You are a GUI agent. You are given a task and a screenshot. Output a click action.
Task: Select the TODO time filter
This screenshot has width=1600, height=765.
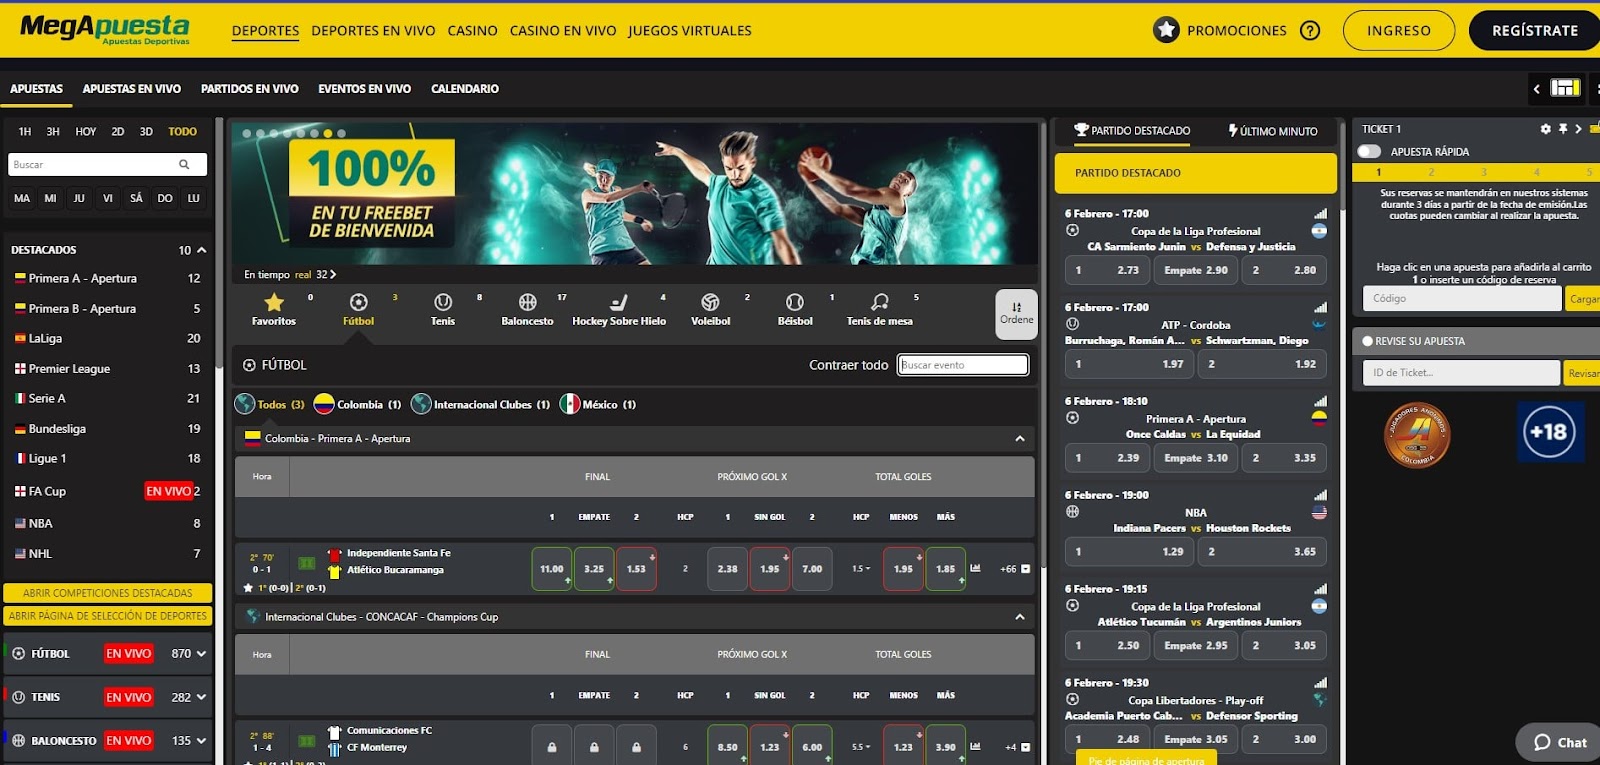click(182, 131)
